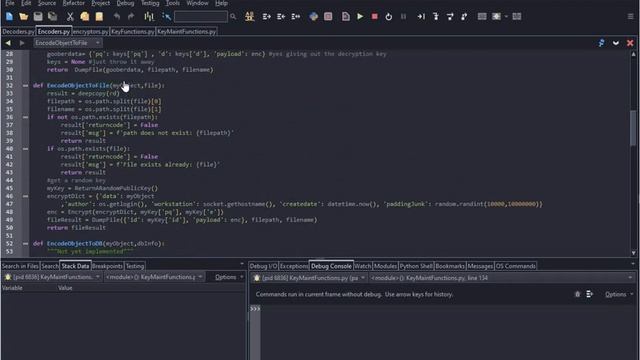This screenshot has height=360, width=640.
Task: Cut selection with the scissors icon
Action: 70,16
